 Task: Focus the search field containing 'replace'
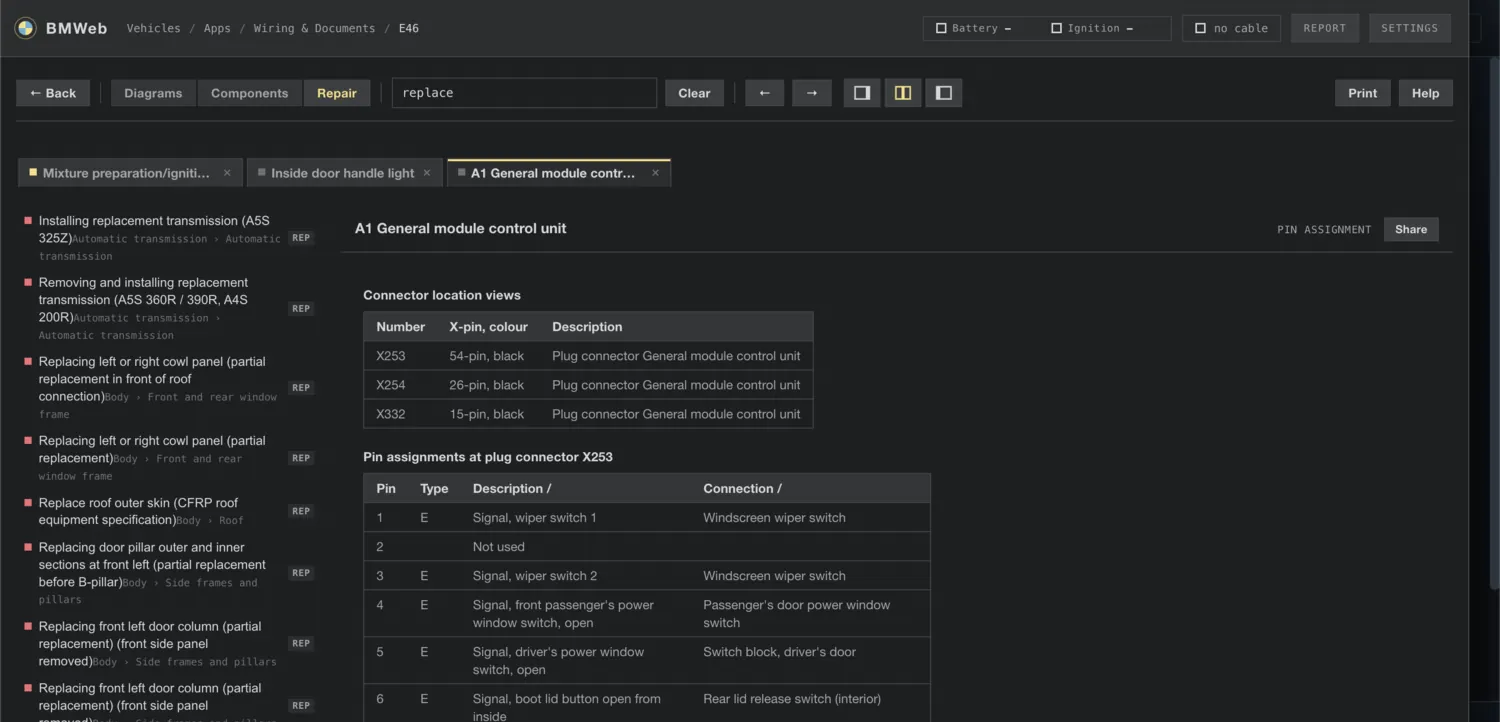point(524,93)
